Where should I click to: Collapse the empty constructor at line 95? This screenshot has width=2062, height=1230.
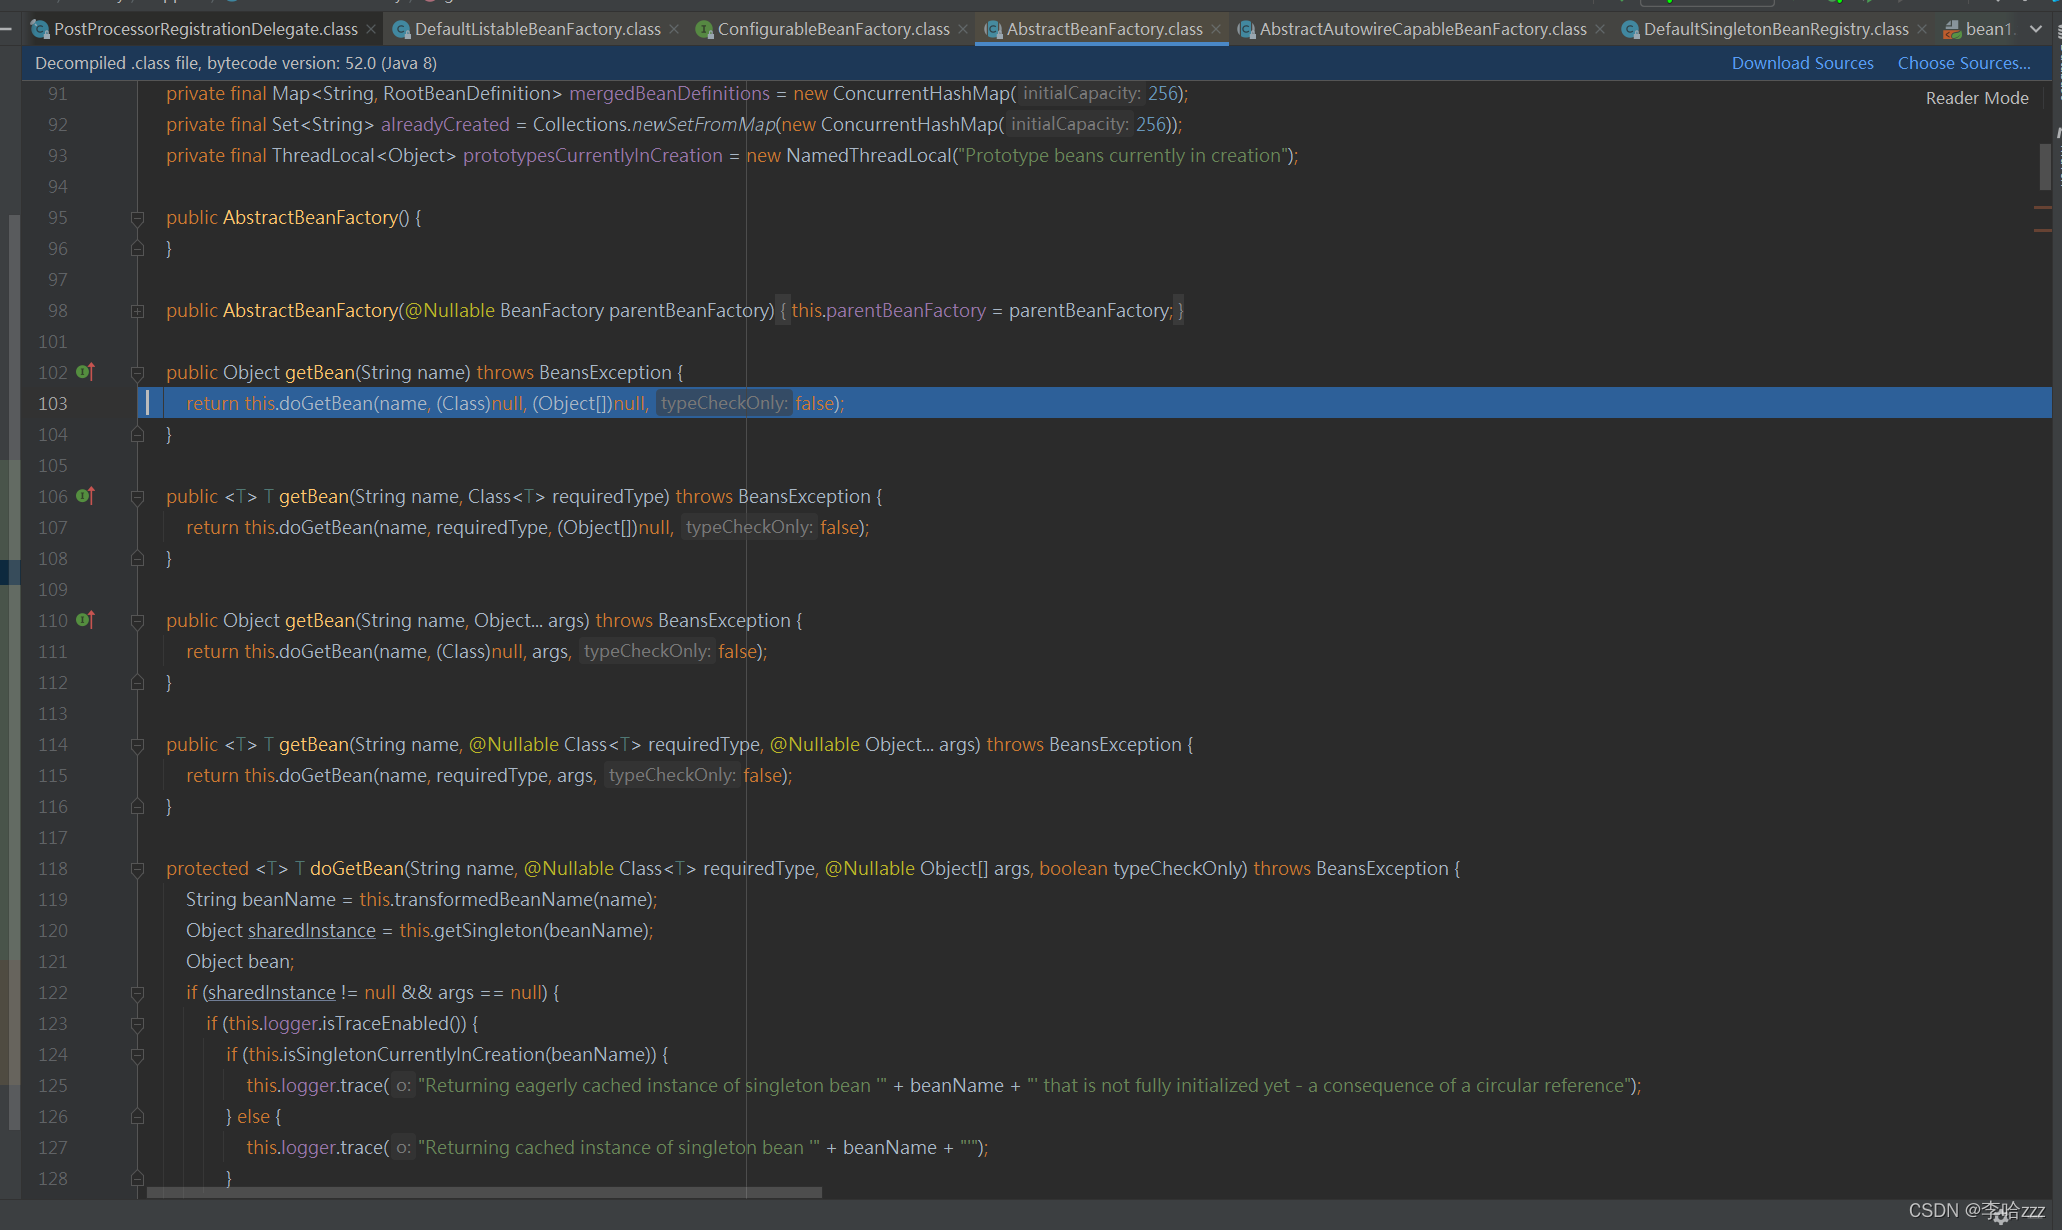[x=138, y=218]
